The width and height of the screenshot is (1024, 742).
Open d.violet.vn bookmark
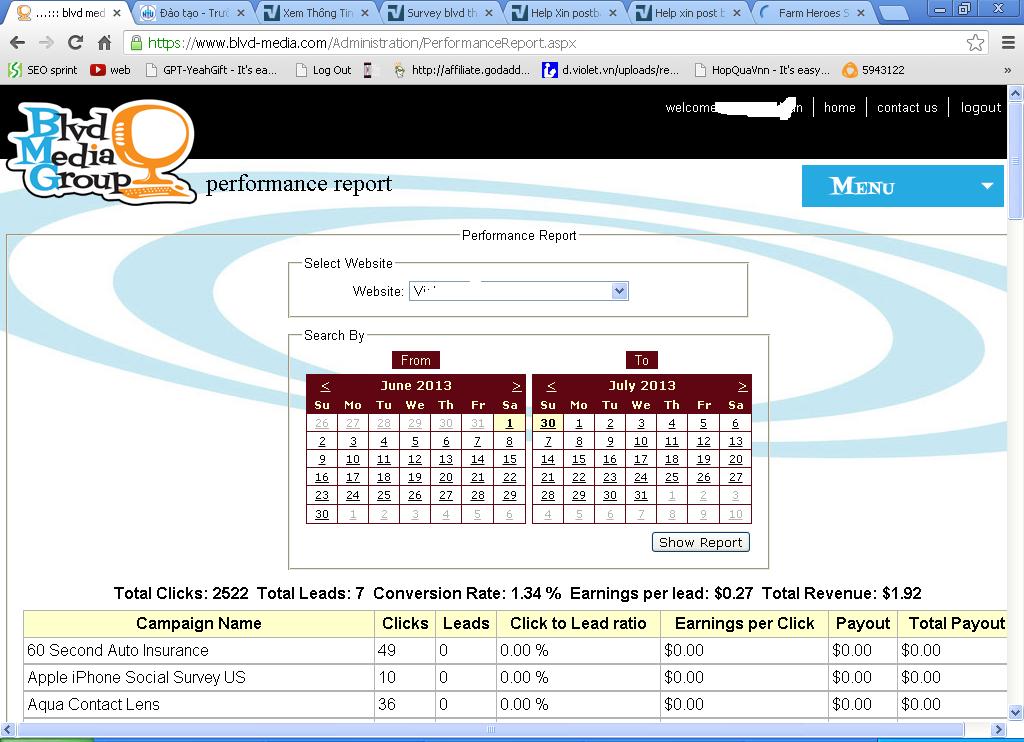pos(611,70)
